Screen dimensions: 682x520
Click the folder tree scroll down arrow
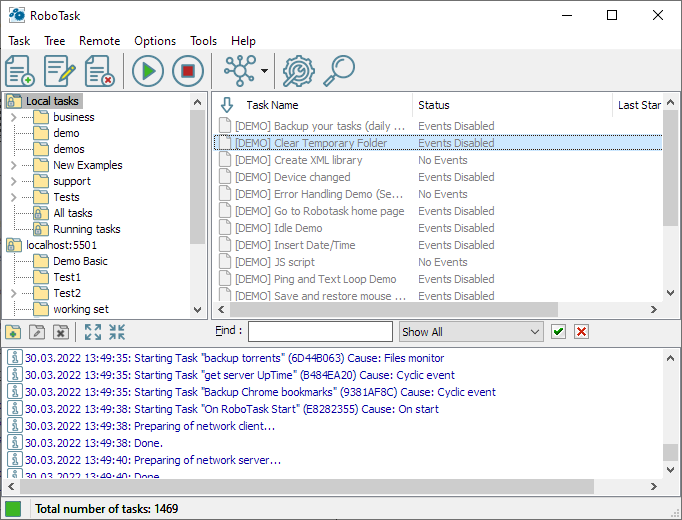(x=197, y=310)
